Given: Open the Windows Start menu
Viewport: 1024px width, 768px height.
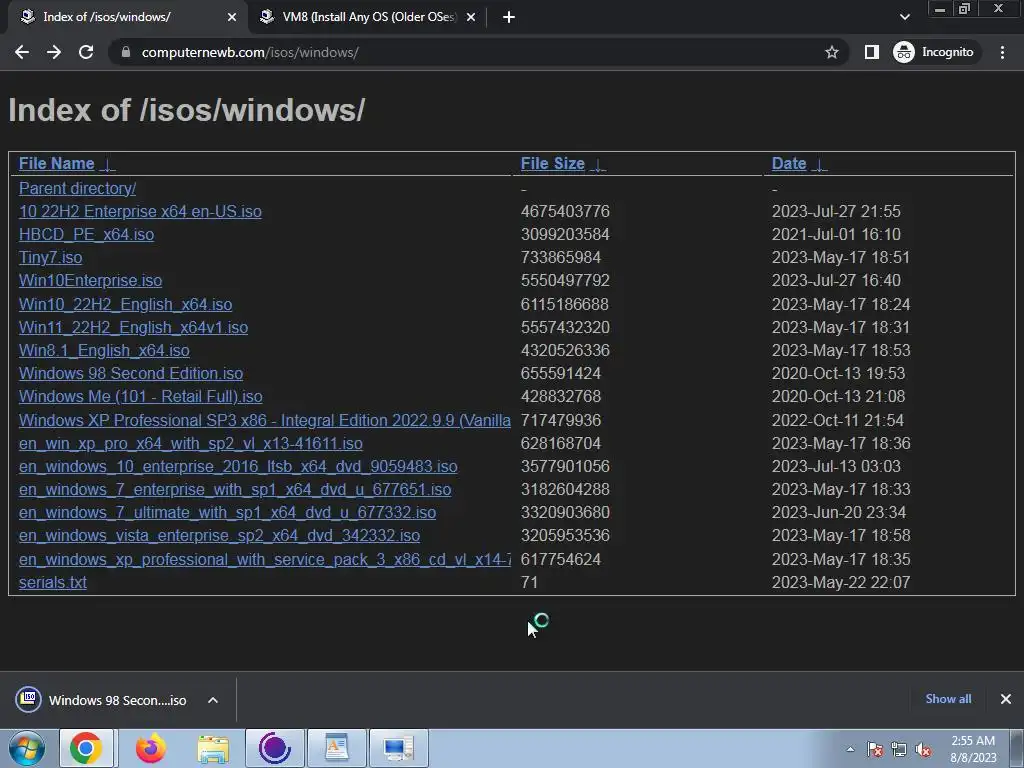Looking at the screenshot, I should 27,748.
